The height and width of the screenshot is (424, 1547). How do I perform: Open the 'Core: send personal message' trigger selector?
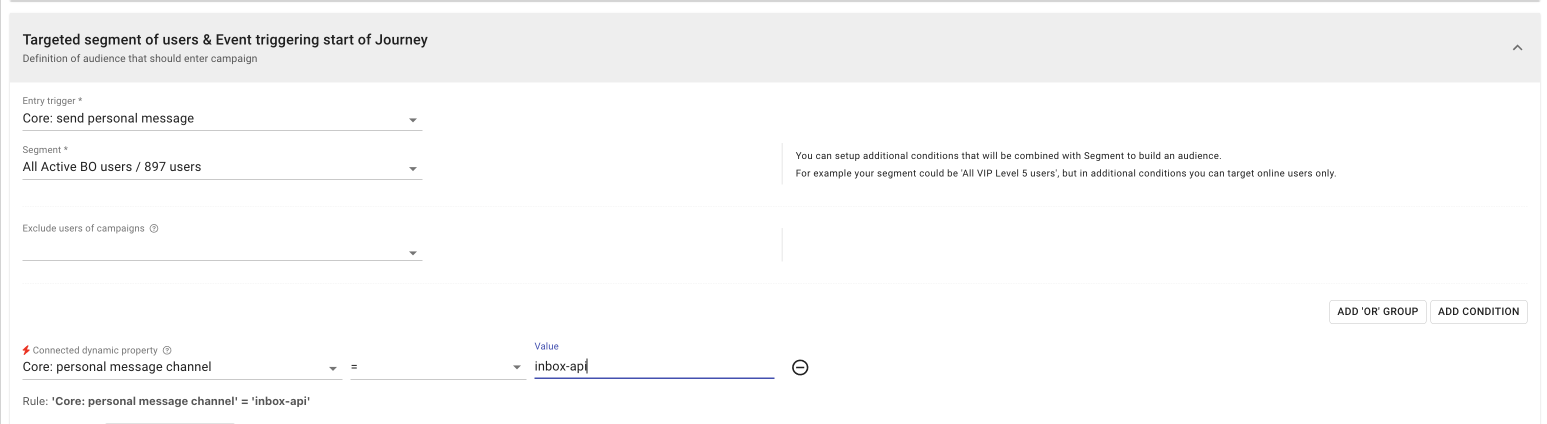[x=210, y=119]
